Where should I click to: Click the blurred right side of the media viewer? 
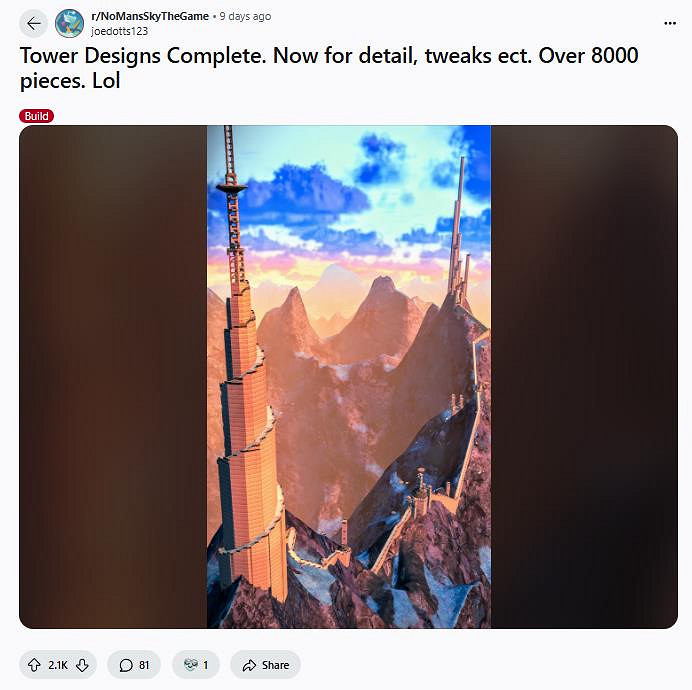584,377
